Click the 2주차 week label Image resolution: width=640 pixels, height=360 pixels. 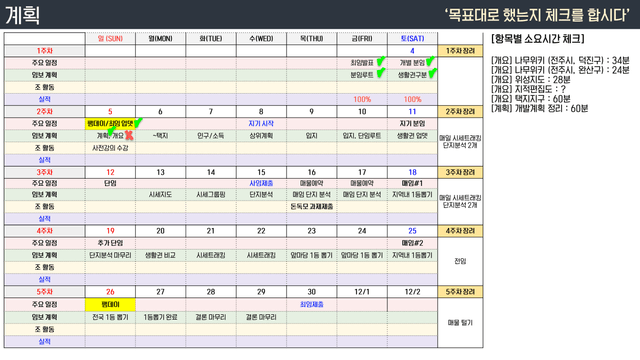point(44,111)
